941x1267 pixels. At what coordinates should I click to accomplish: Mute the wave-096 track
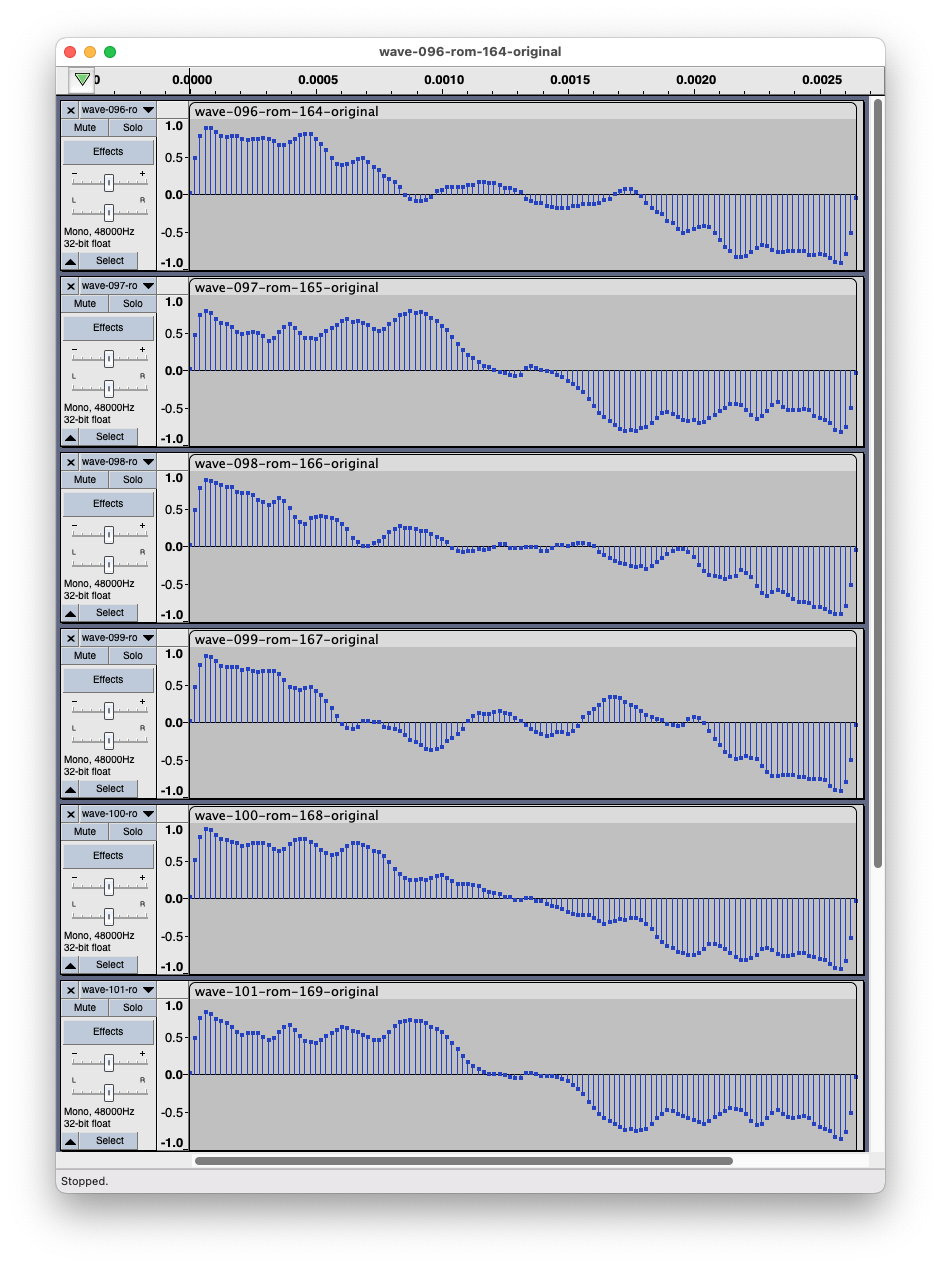(85, 128)
